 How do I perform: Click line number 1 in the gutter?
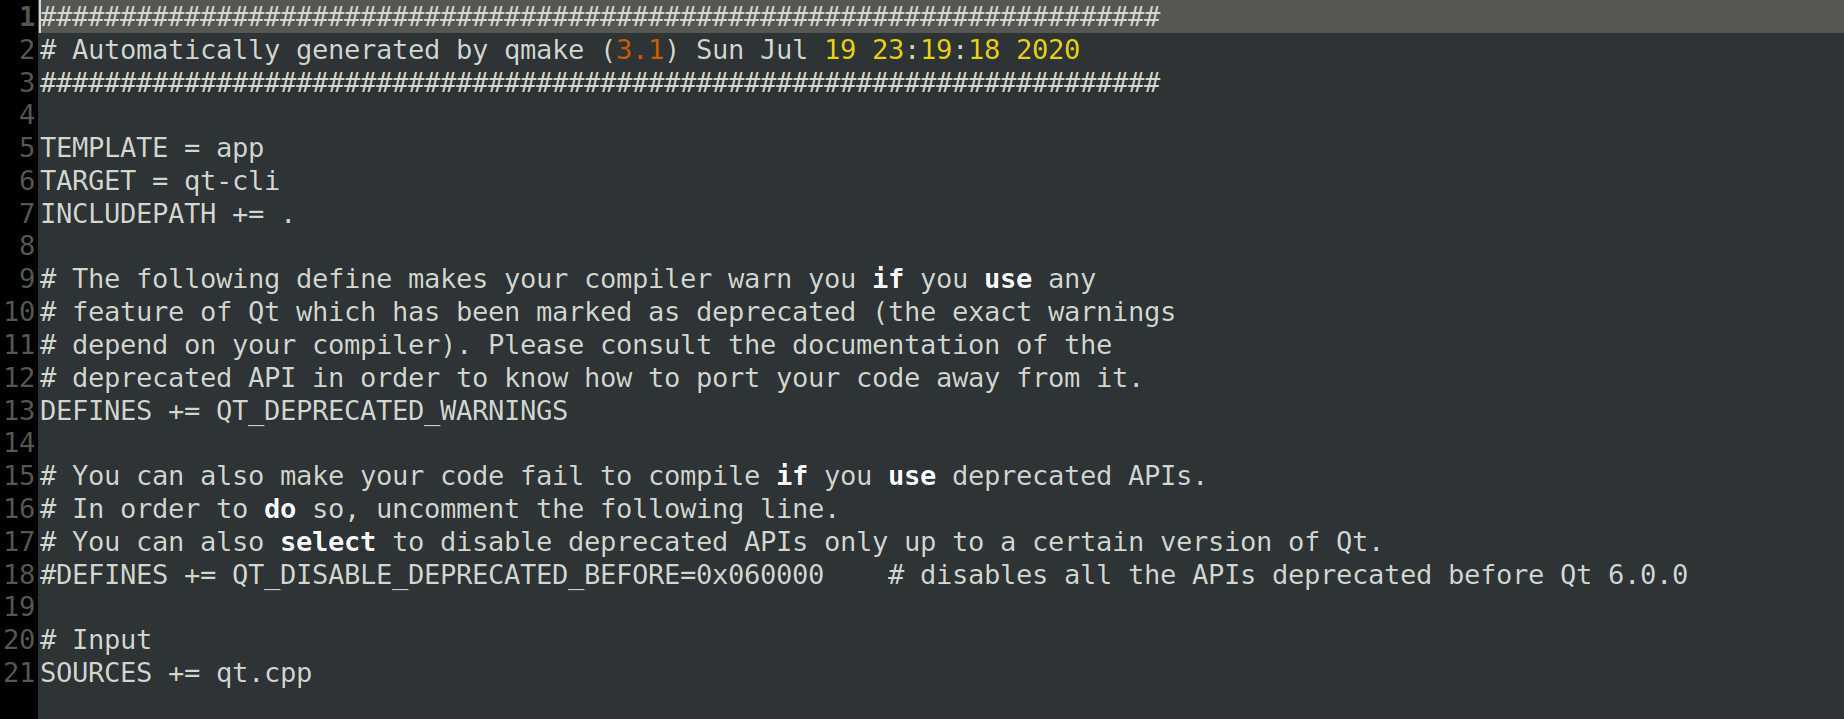point(27,17)
